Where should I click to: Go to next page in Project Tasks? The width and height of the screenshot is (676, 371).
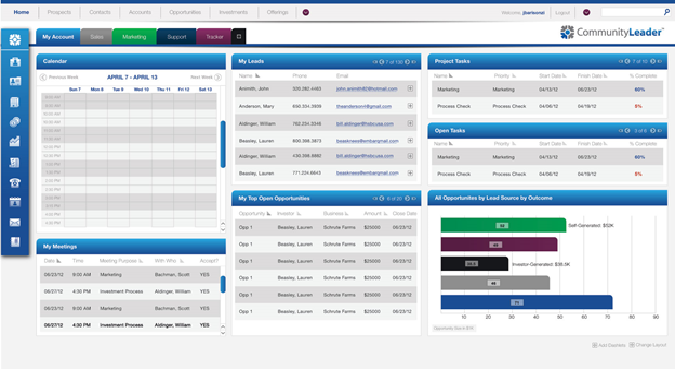coord(653,62)
